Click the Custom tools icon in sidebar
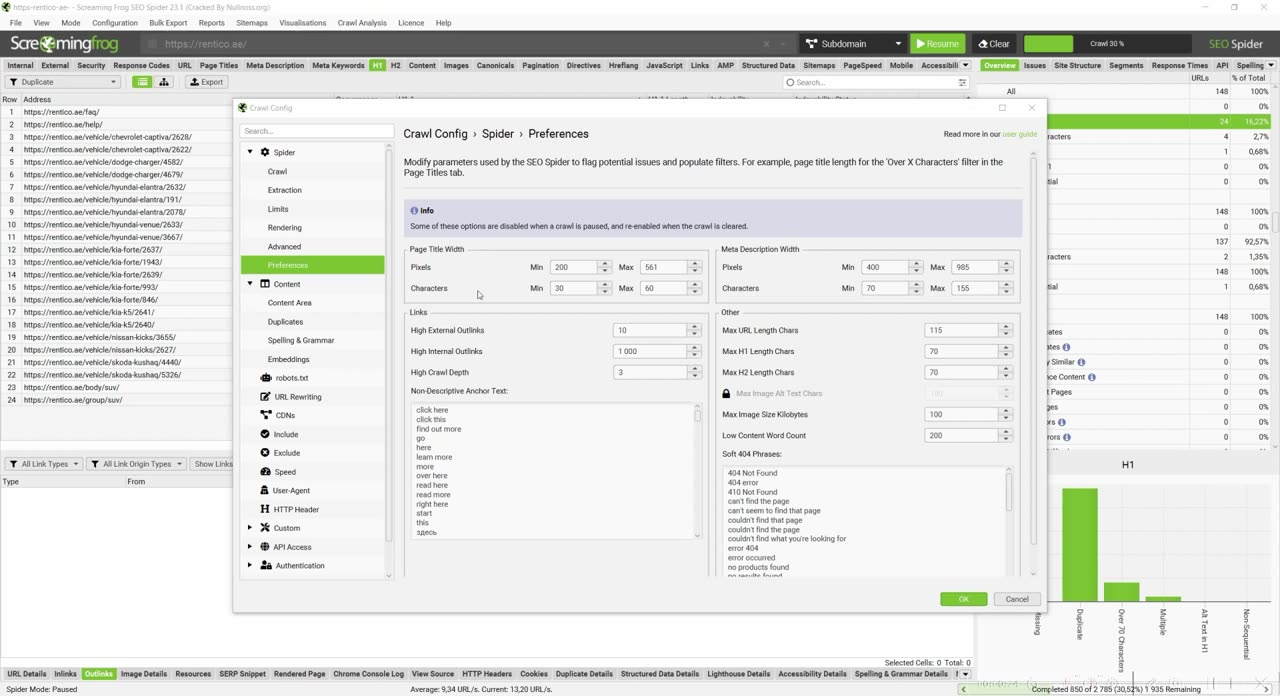The height and width of the screenshot is (696, 1280). (265, 528)
